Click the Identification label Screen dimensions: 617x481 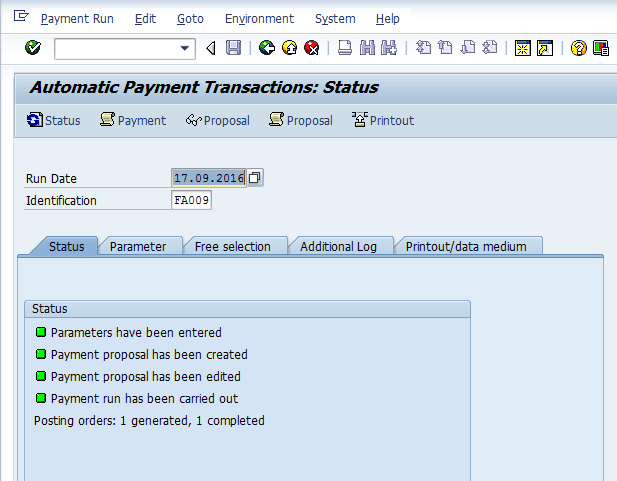[x=61, y=201]
